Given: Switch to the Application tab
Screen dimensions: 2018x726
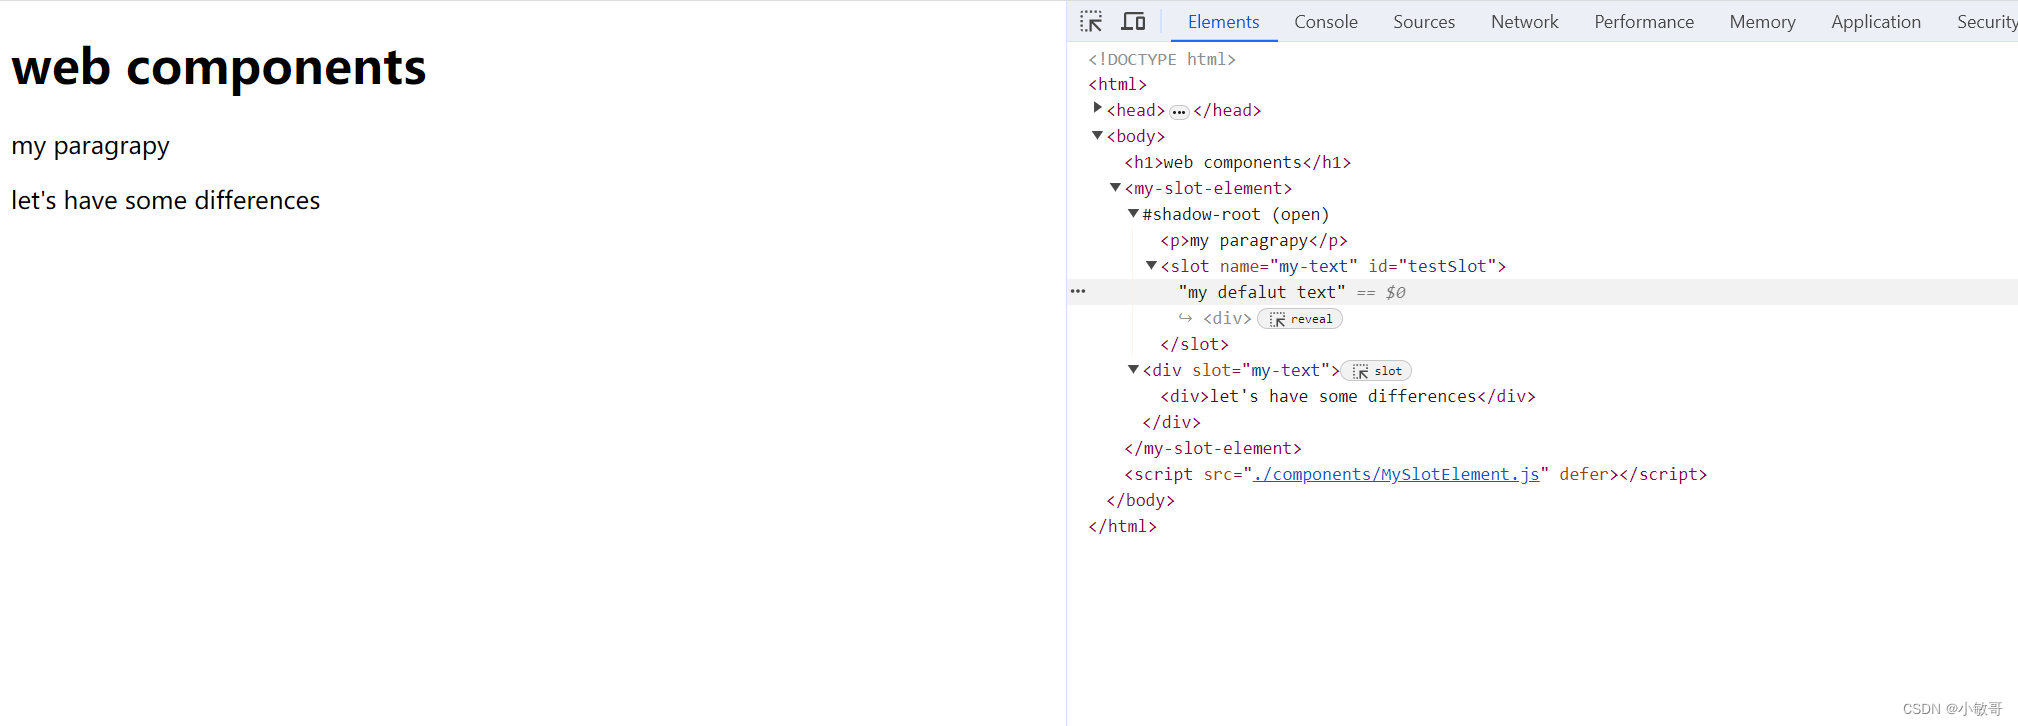Looking at the screenshot, I should point(1876,21).
